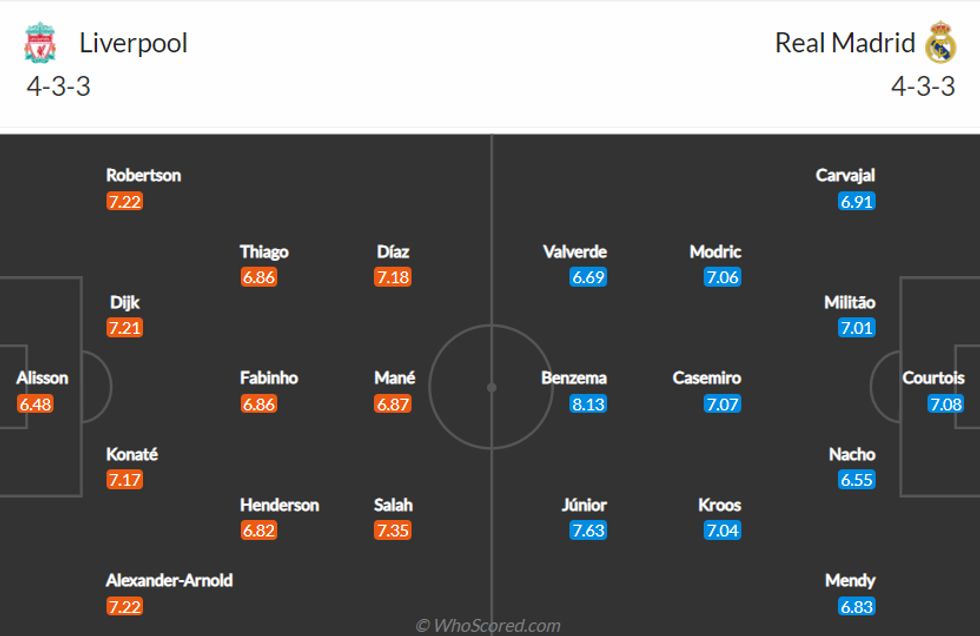The image size is (980, 636).
Task: Open the Real Madrid team name link
Action: click(845, 43)
